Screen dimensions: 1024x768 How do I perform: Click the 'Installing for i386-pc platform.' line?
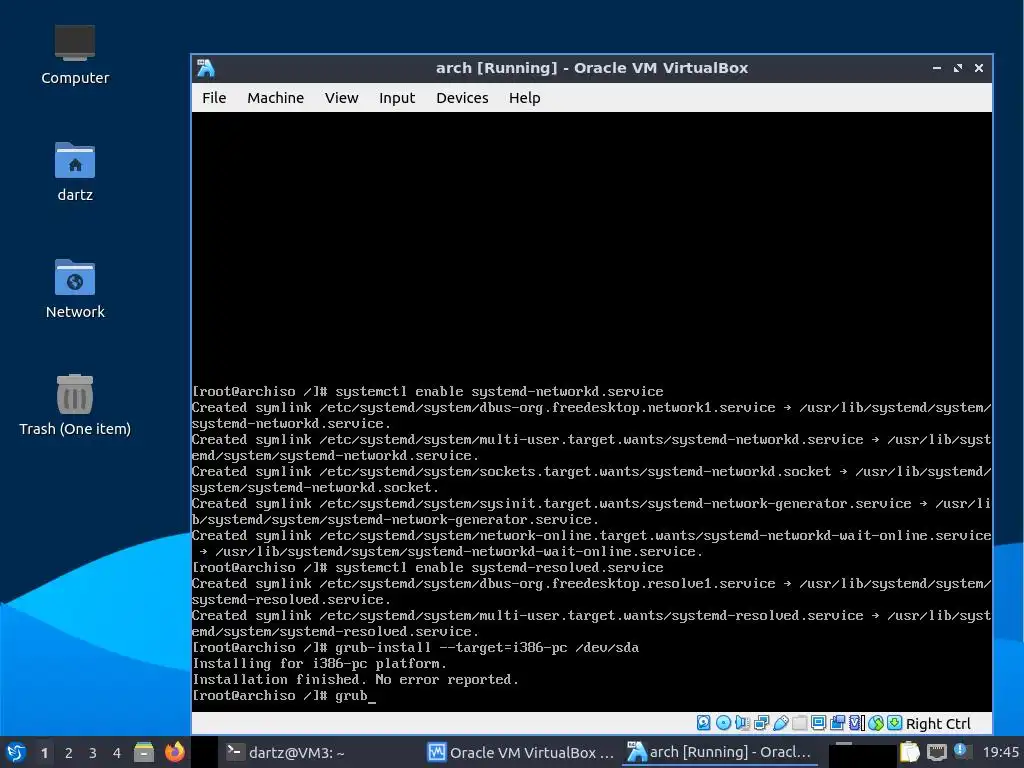coord(319,664)
